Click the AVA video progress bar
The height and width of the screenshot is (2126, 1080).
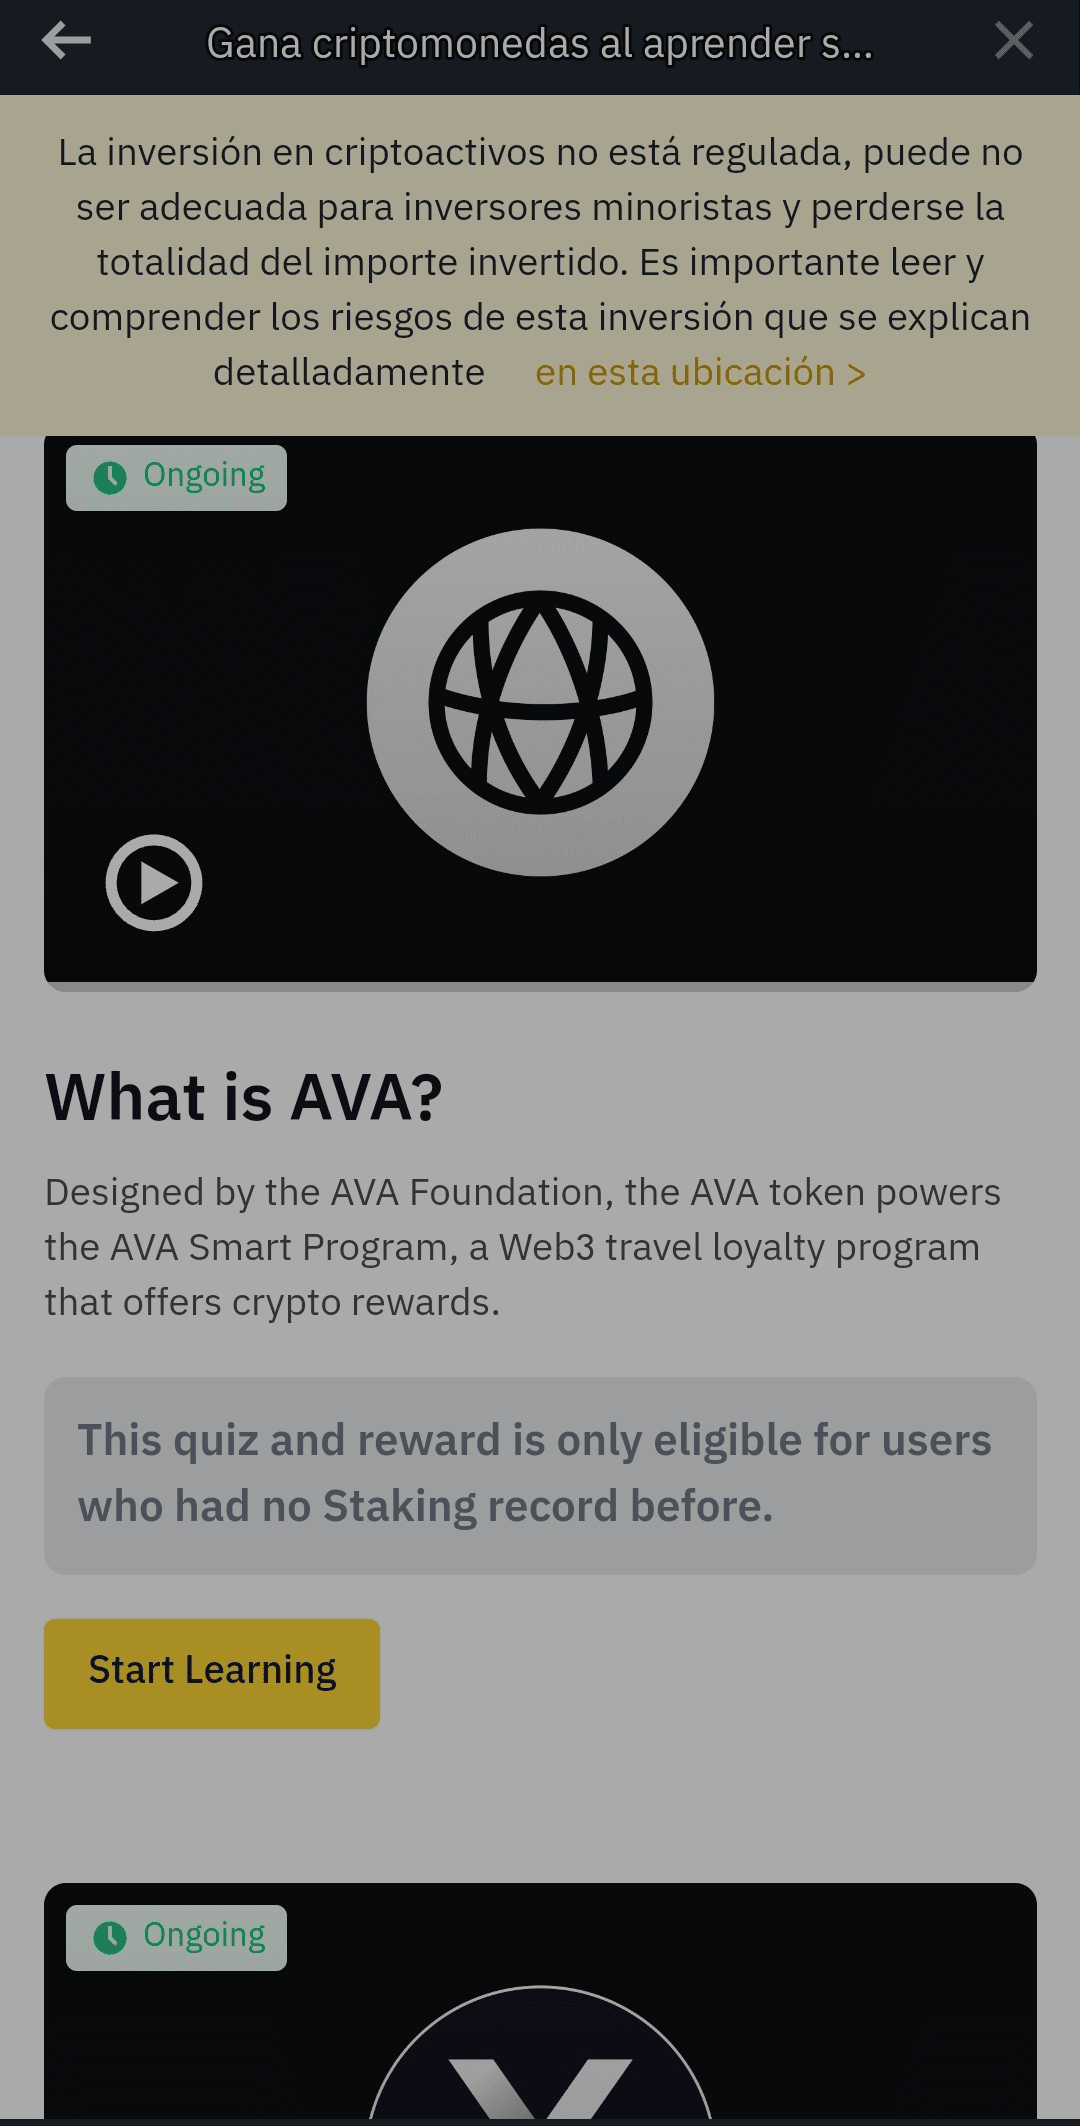pyautogui.click(x=540, y=987)
